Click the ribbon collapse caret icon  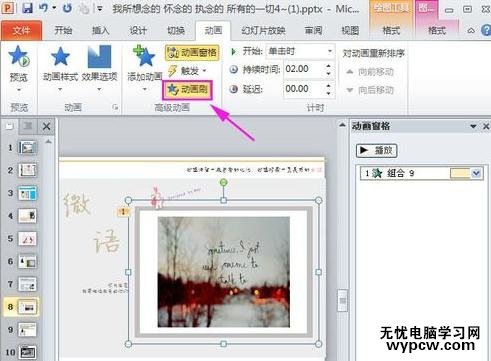[471, 31]
